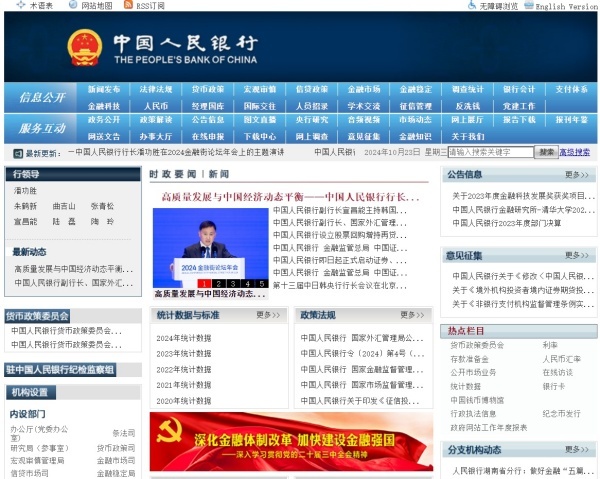
Task: Open the 机构设置 section header
Action: click(31, 393)
